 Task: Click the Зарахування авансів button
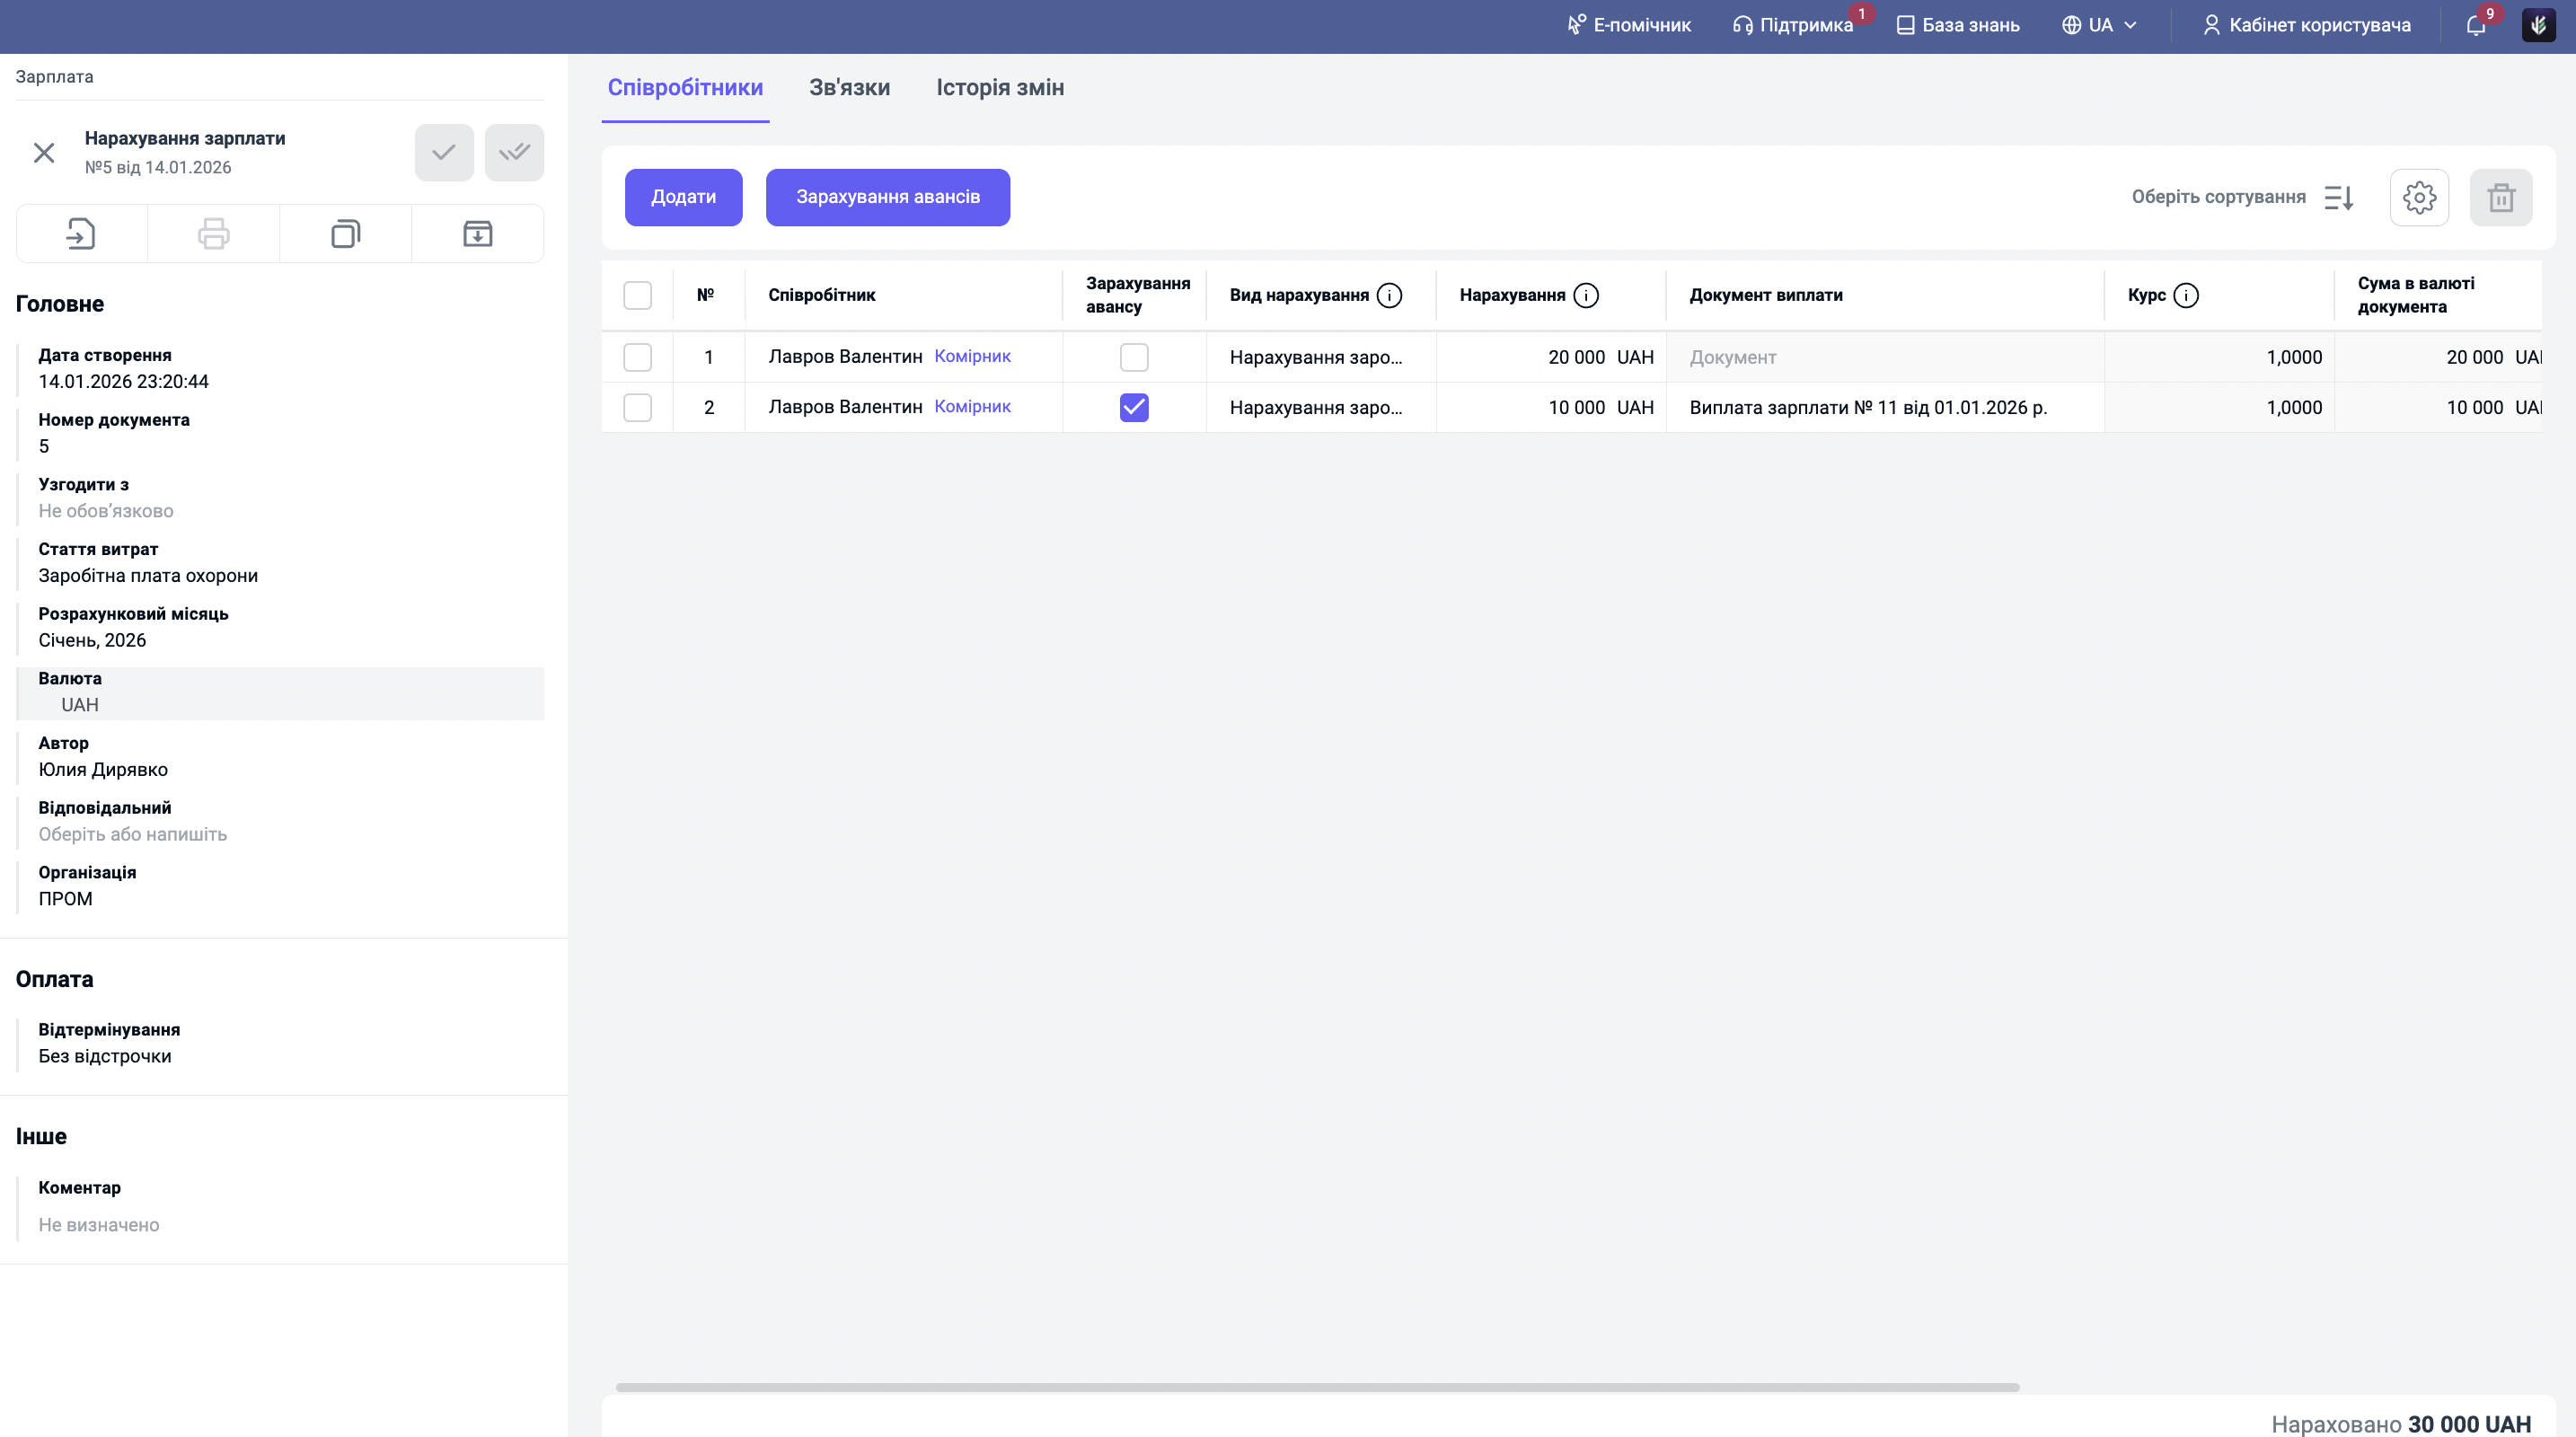tap(887, 197)
